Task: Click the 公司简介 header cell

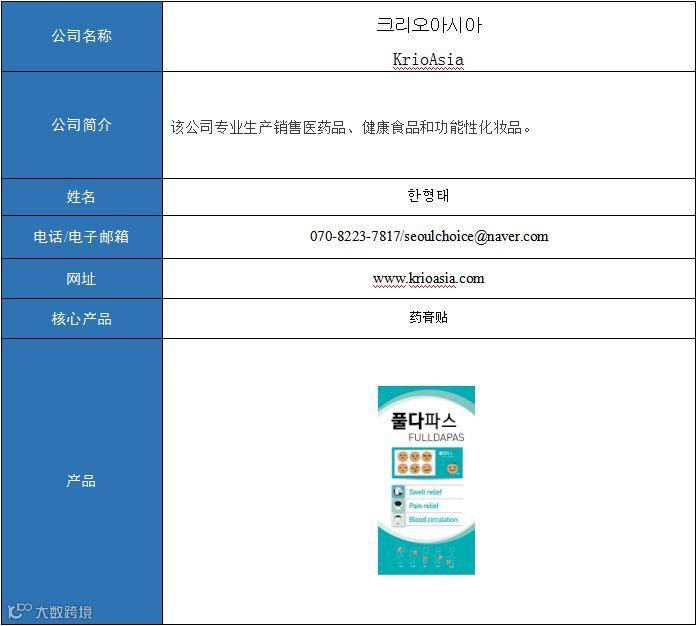Action: [82, 125]
